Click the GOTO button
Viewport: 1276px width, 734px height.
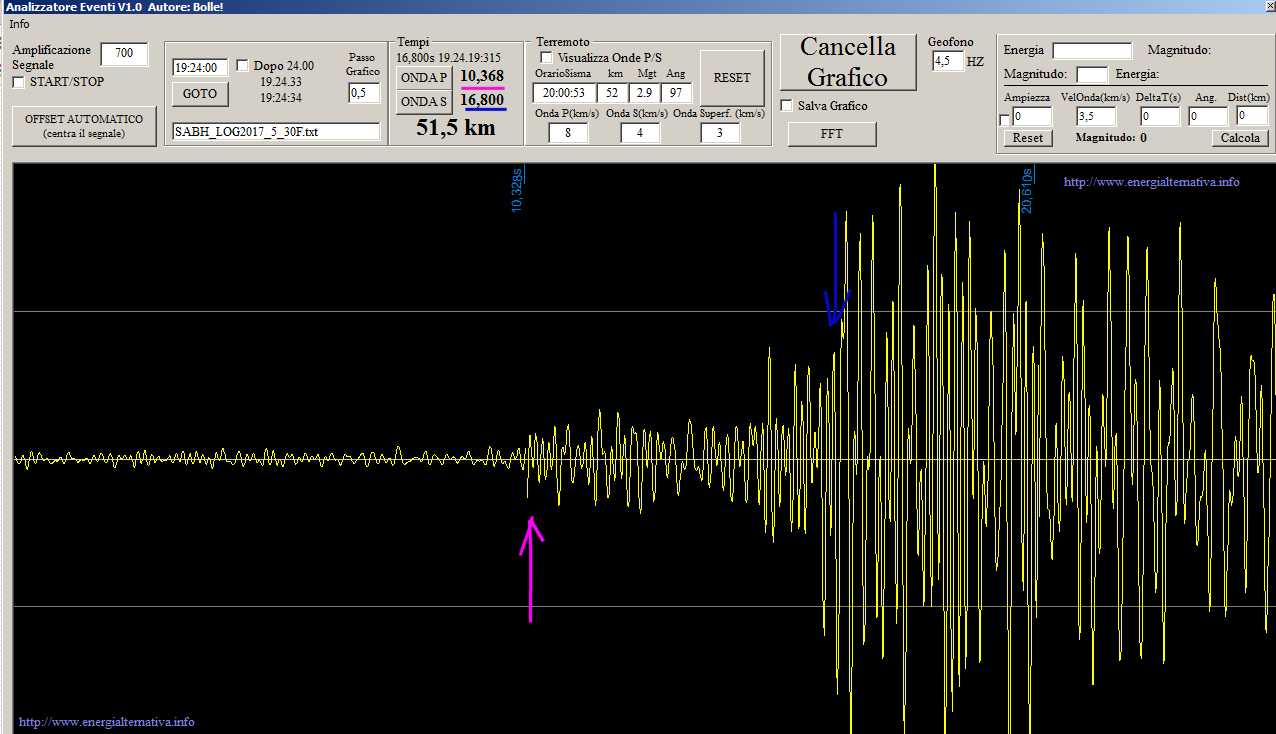point(200,94)
